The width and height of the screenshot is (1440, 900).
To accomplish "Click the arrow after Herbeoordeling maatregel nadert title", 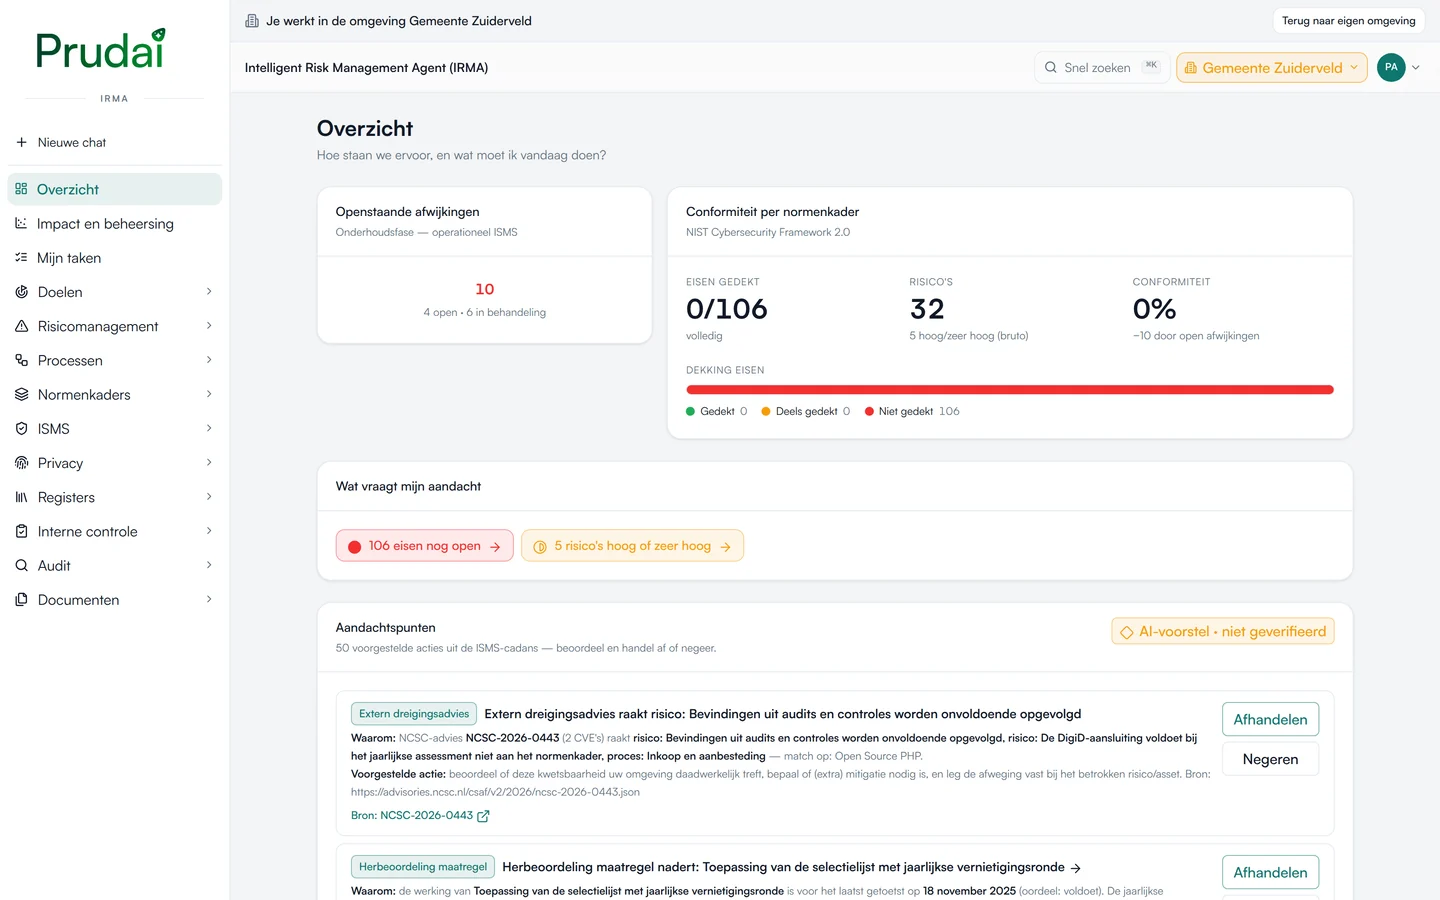I will pos(1075,868).
